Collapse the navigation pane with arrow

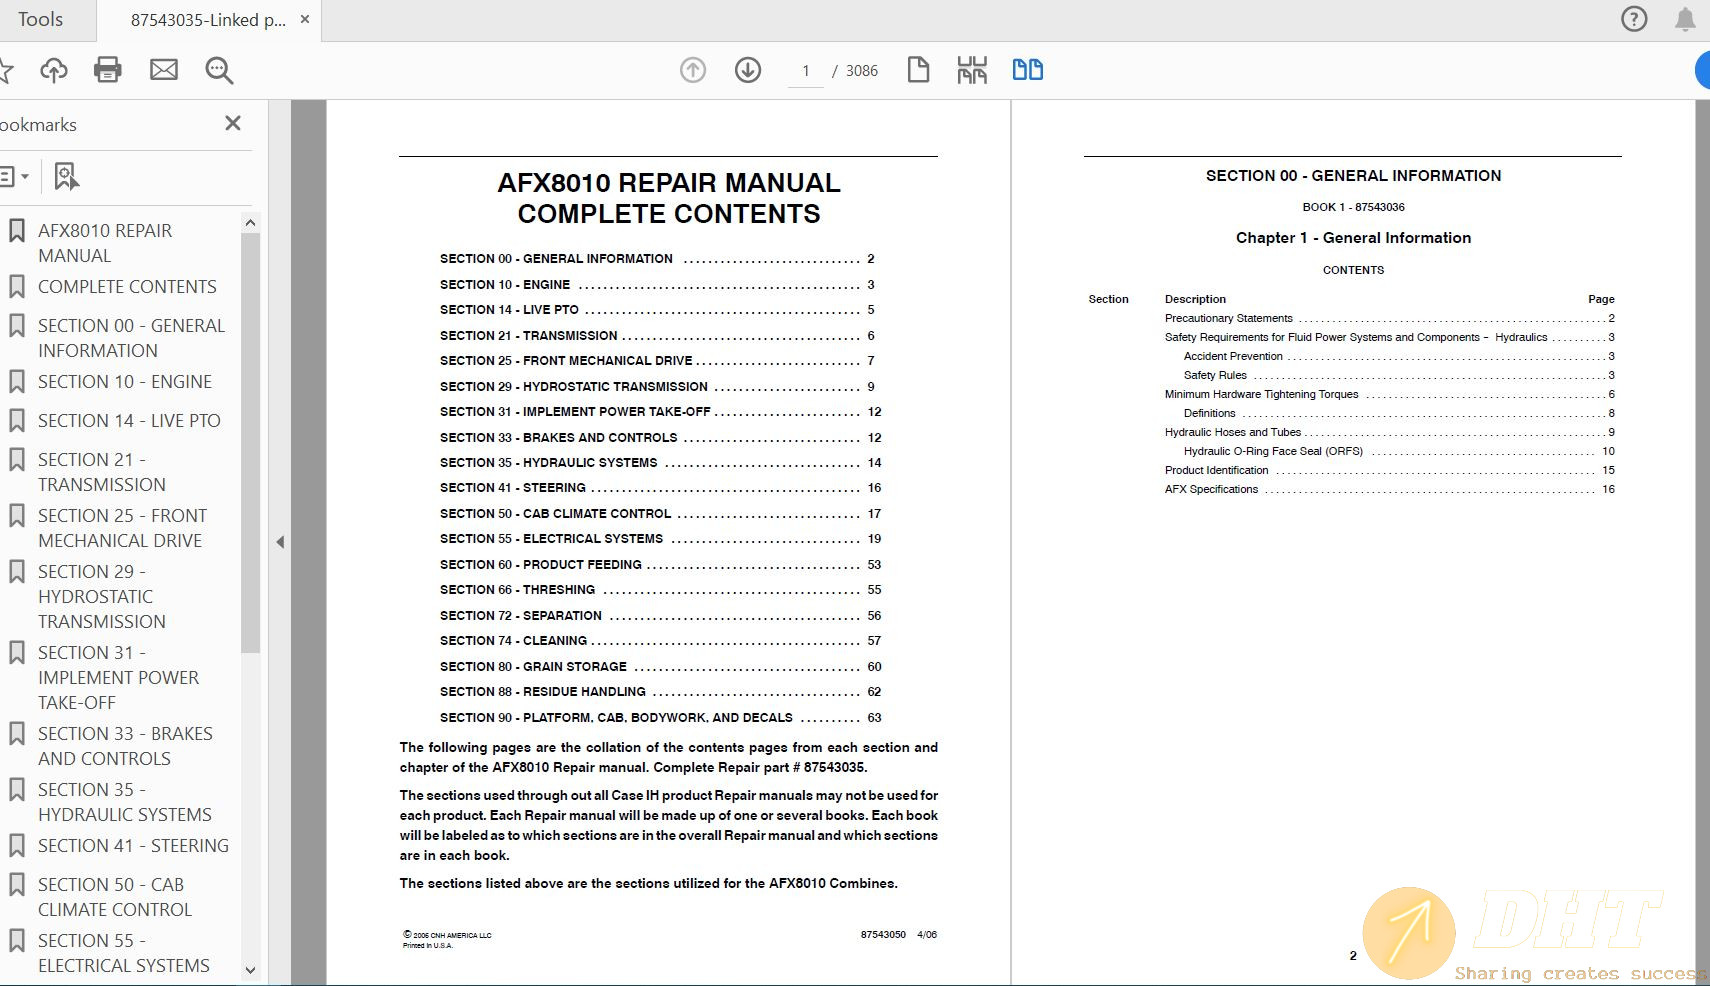pyautogui.click(x=280, y=542)
